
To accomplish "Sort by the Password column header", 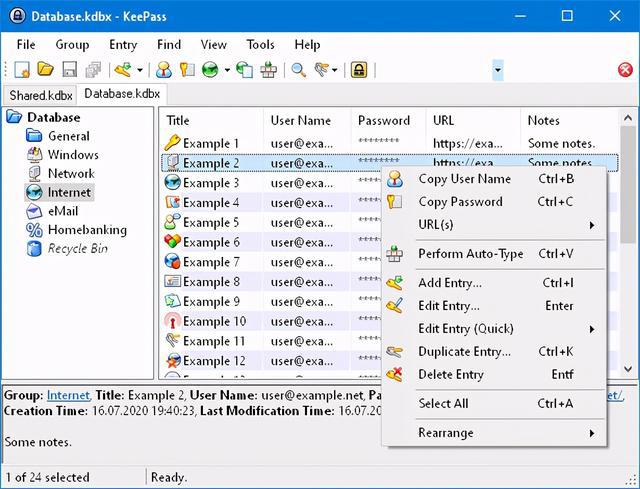I will (389, 120).
